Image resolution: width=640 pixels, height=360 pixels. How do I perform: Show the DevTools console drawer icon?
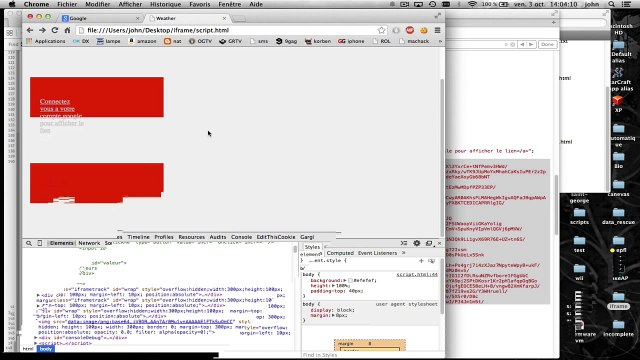404,243
